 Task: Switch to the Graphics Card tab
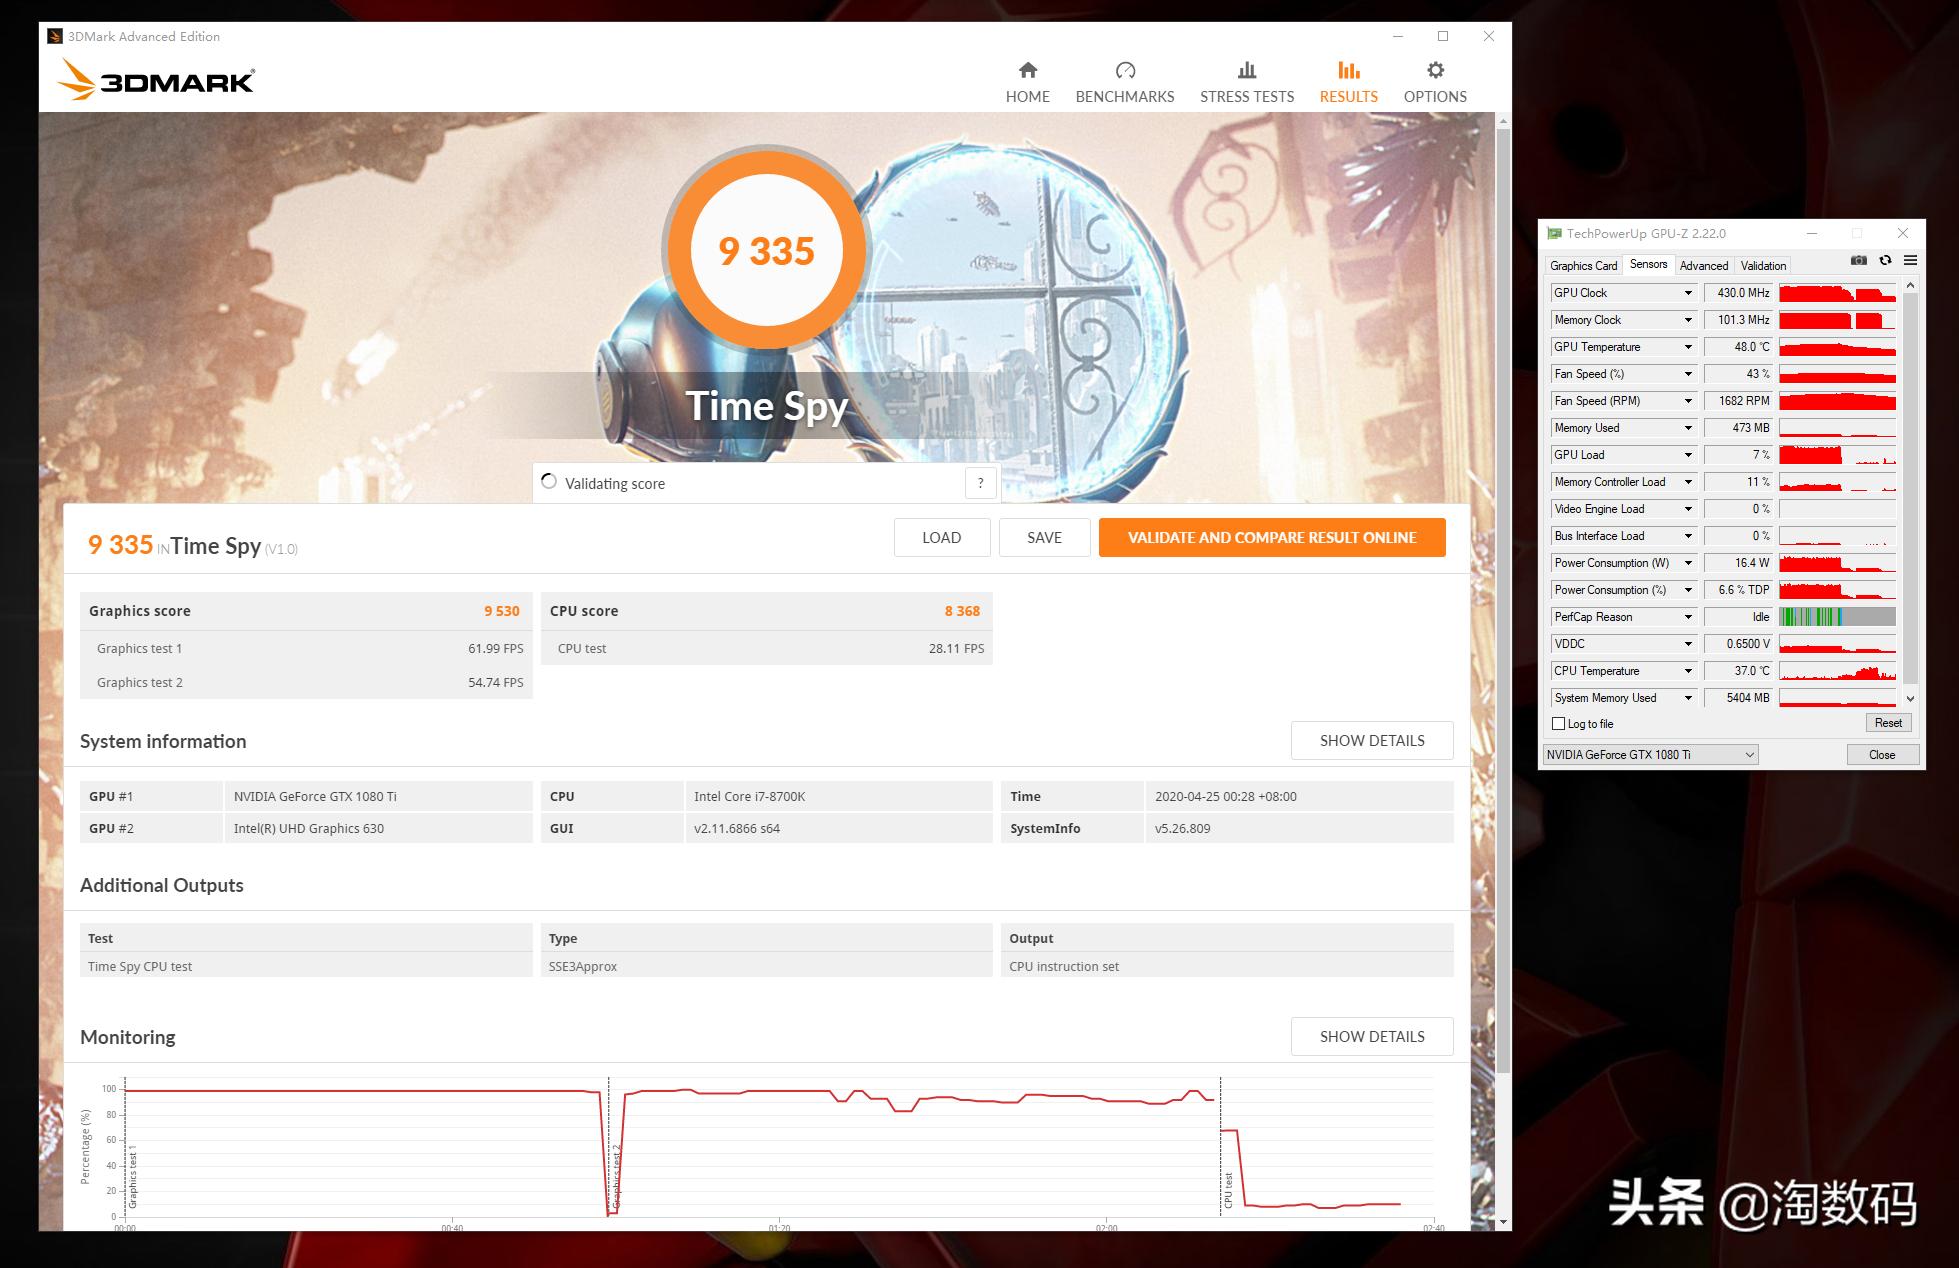[x=1583, y=265]
